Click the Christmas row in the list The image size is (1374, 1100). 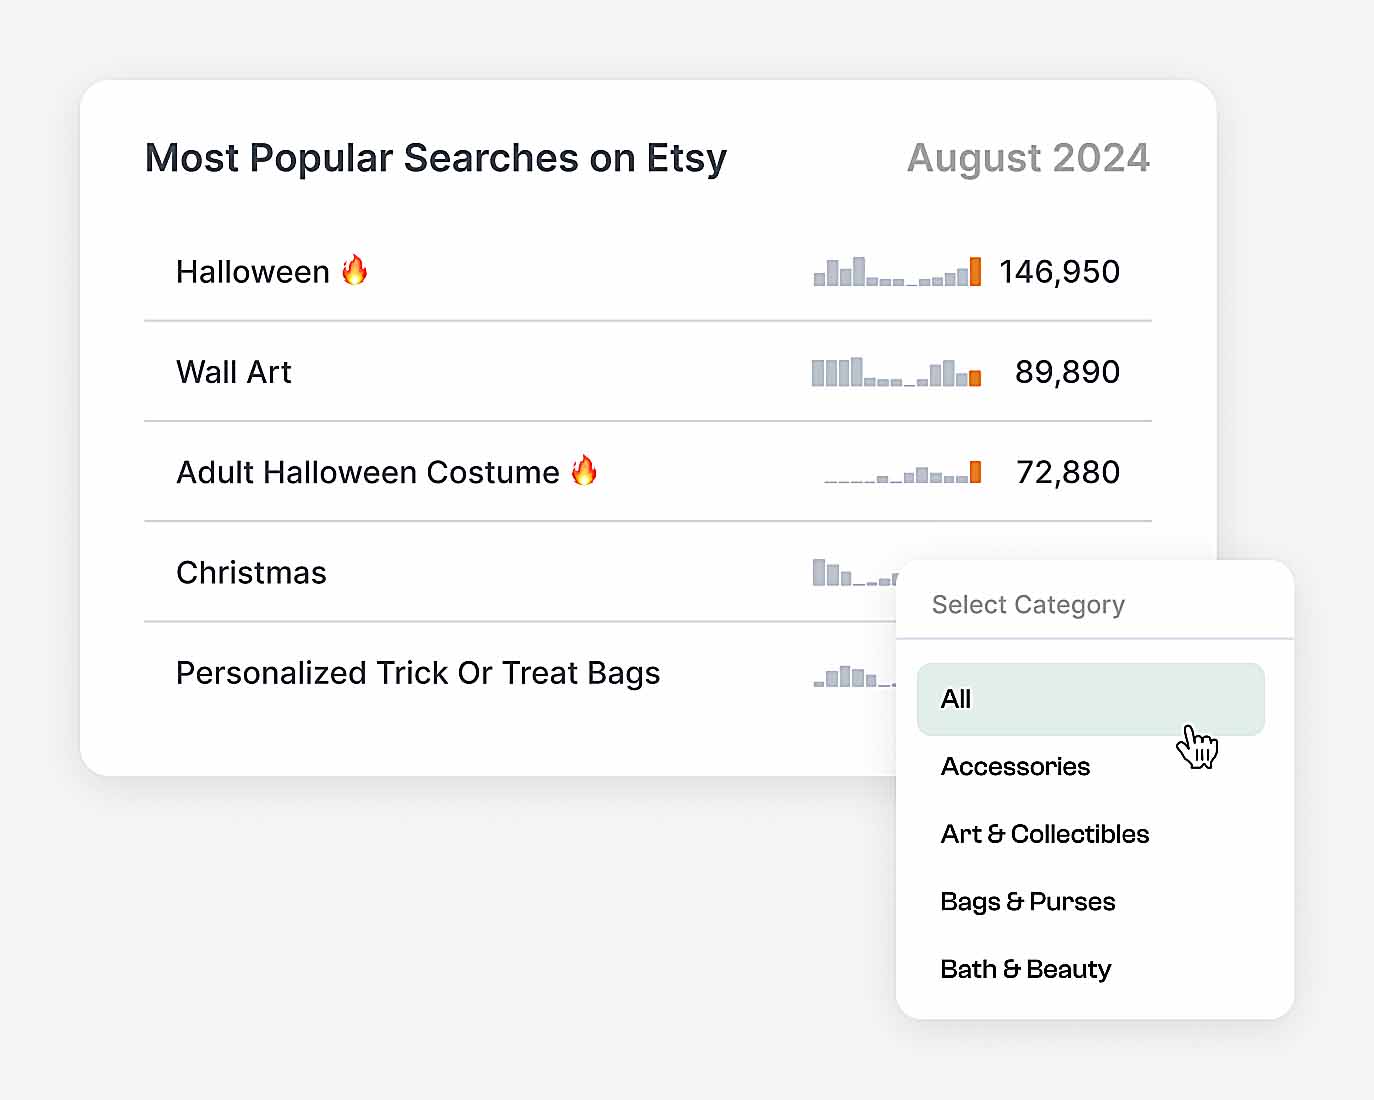click(251, 572)
